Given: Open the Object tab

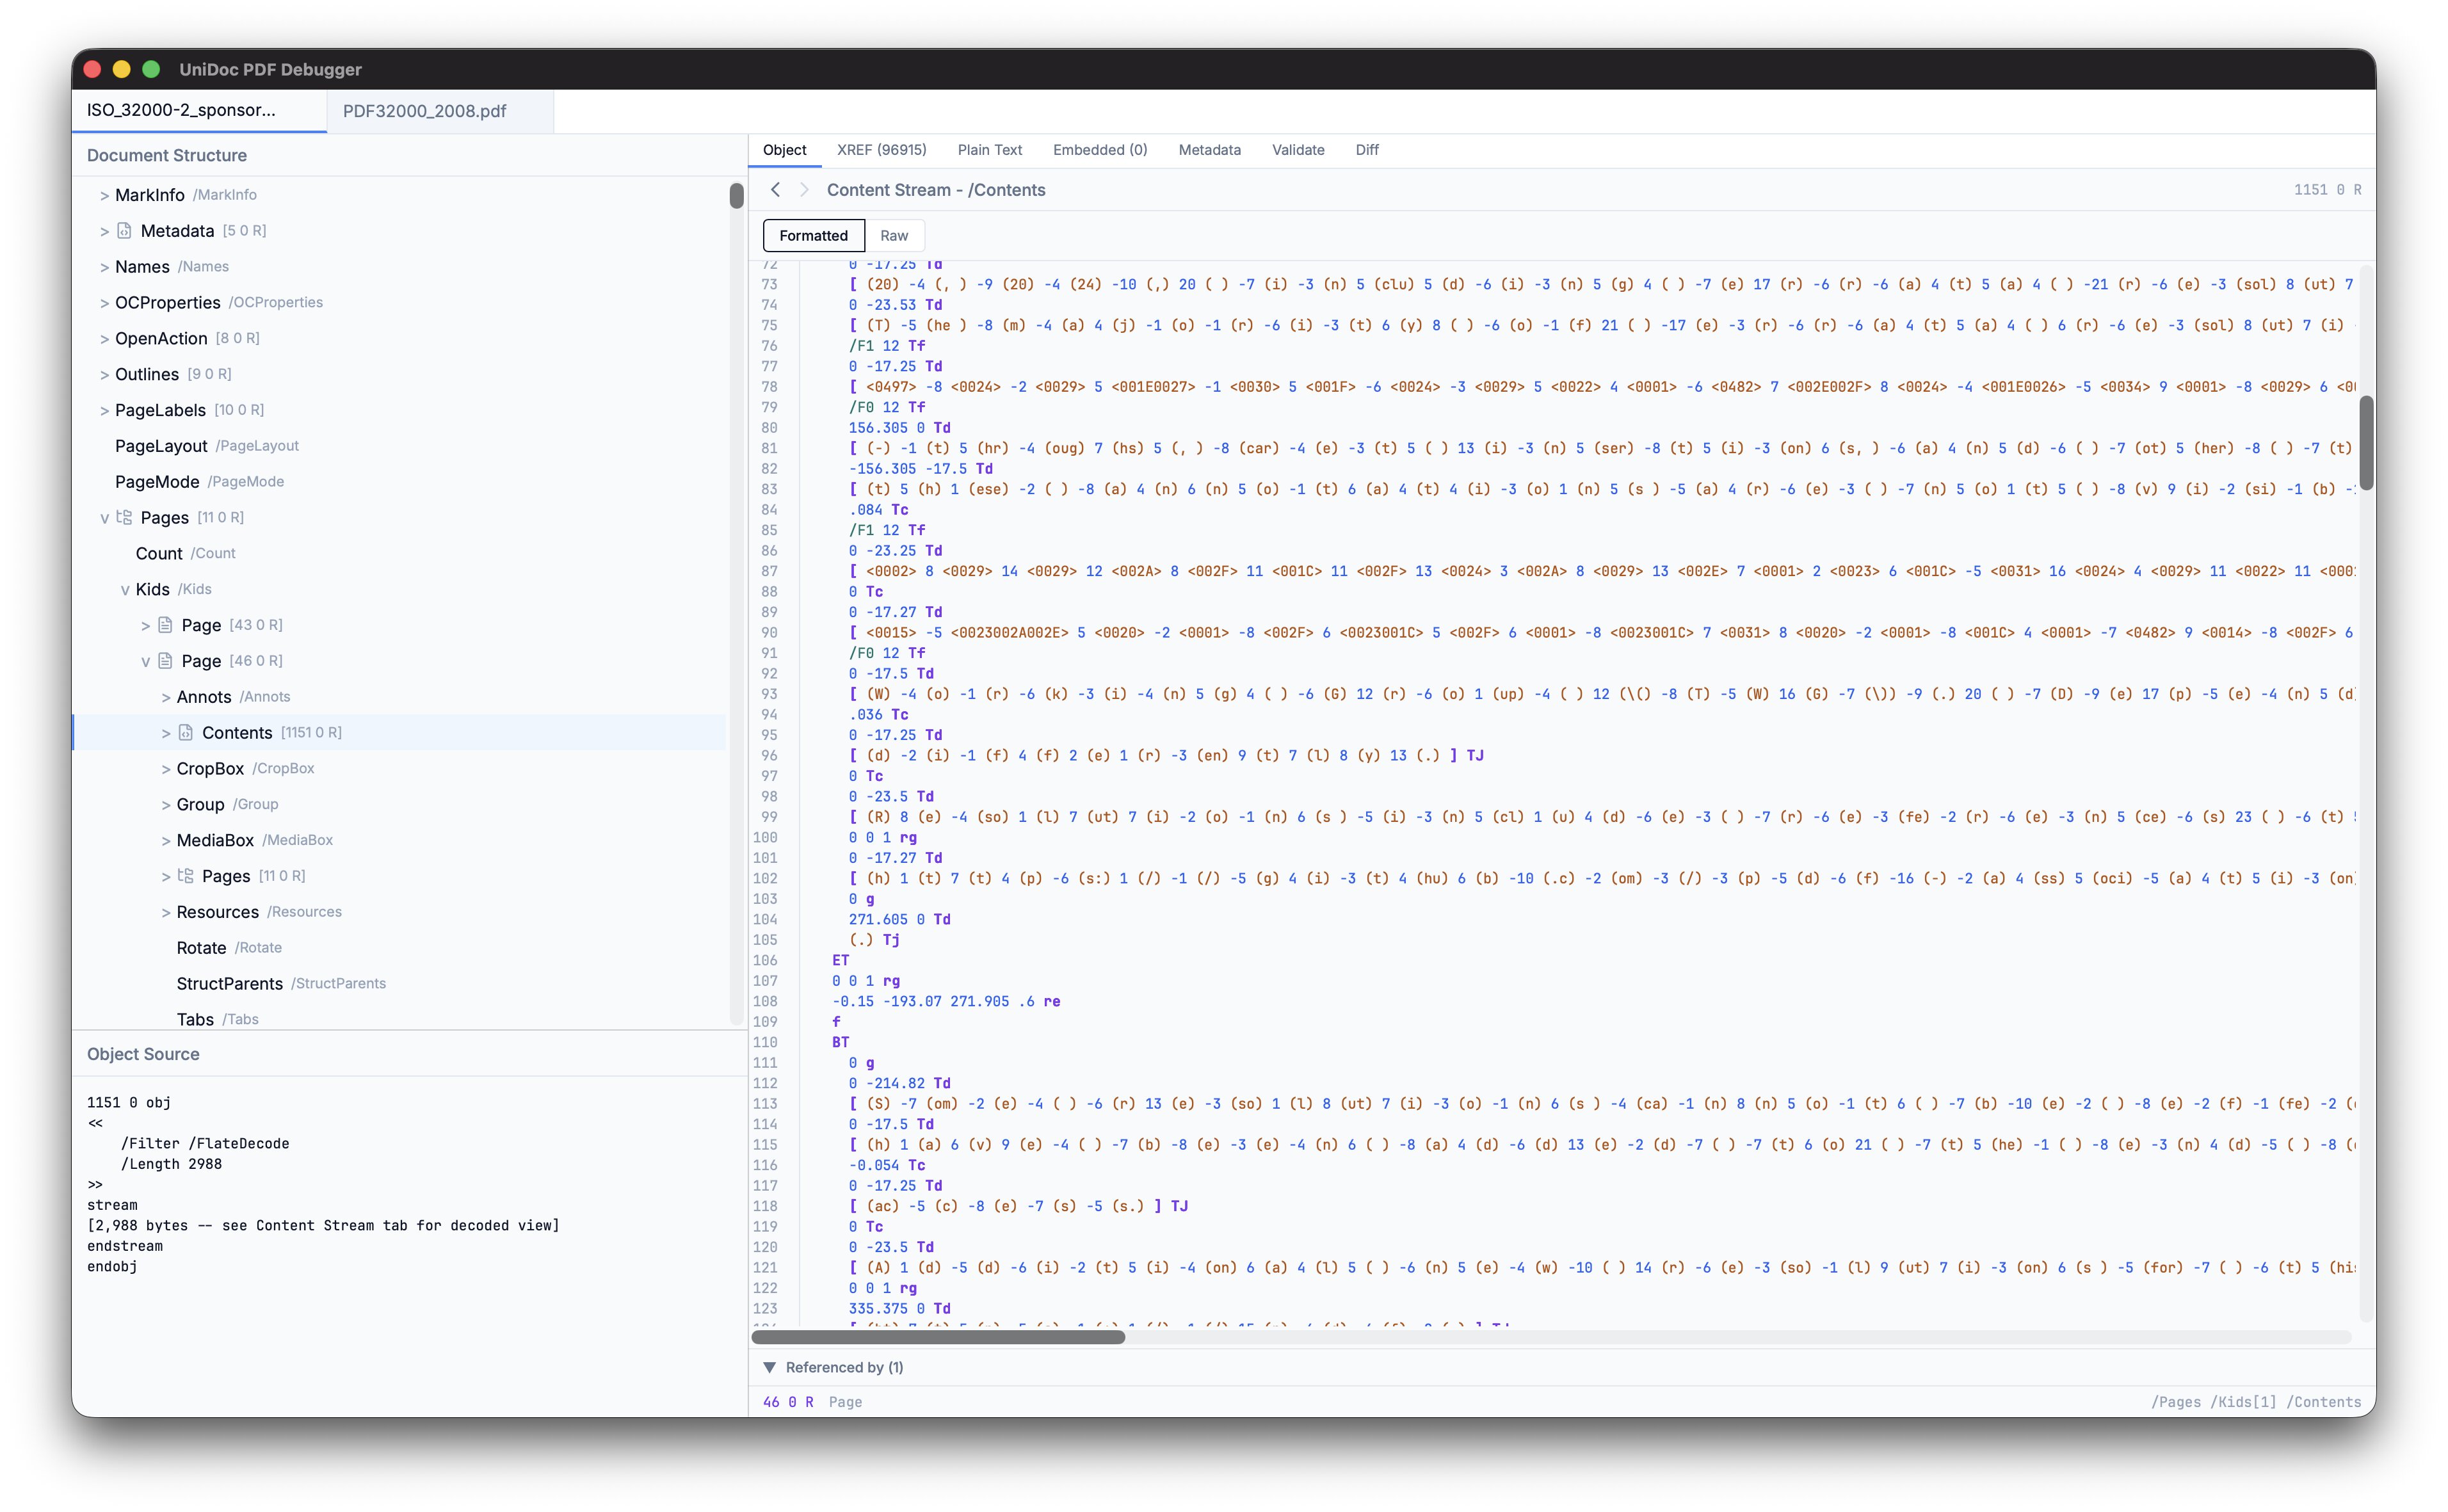Looking at the screenshot, I should [x=784, y=150].
